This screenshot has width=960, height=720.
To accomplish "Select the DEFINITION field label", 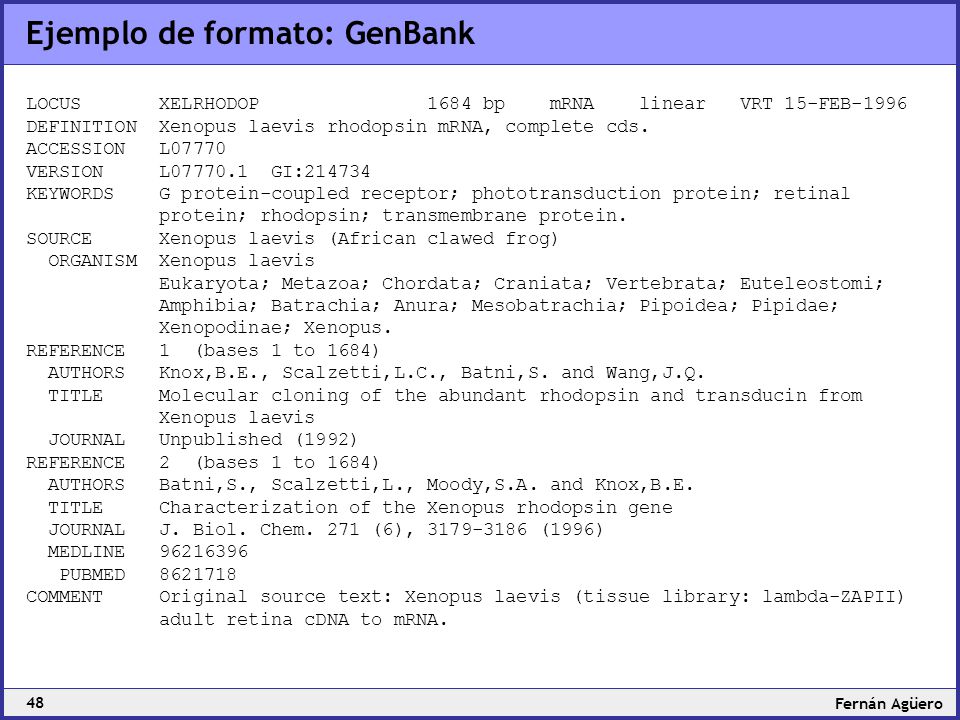I will coord(81,127).
